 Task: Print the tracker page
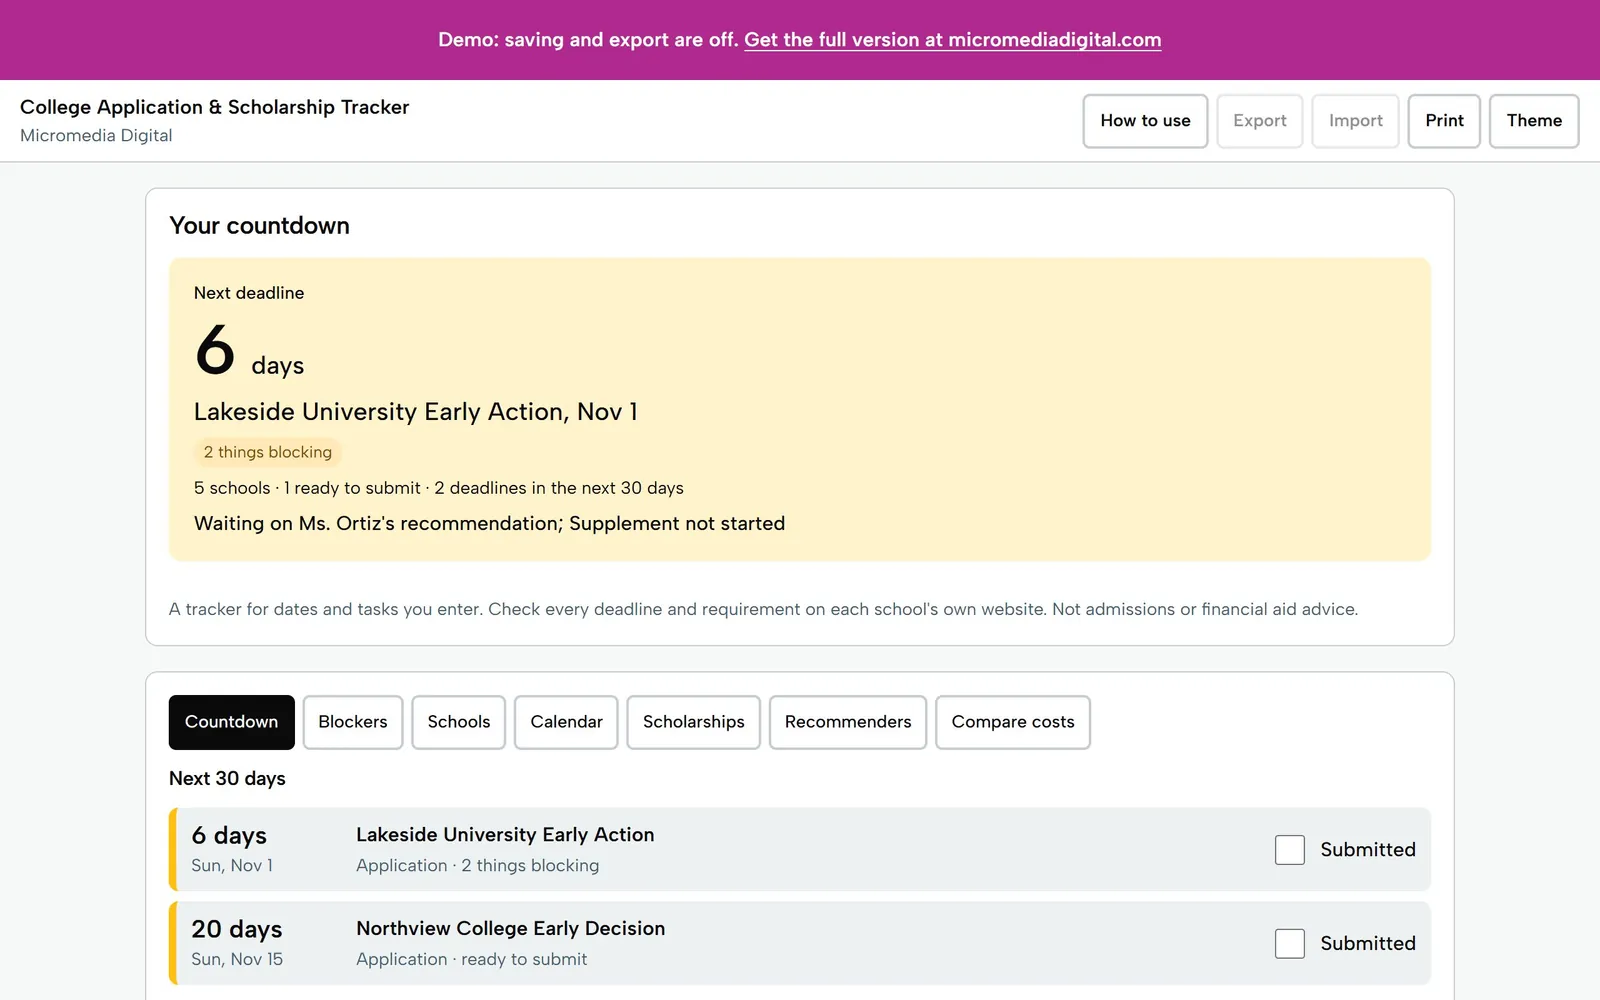coord(1444,121)
